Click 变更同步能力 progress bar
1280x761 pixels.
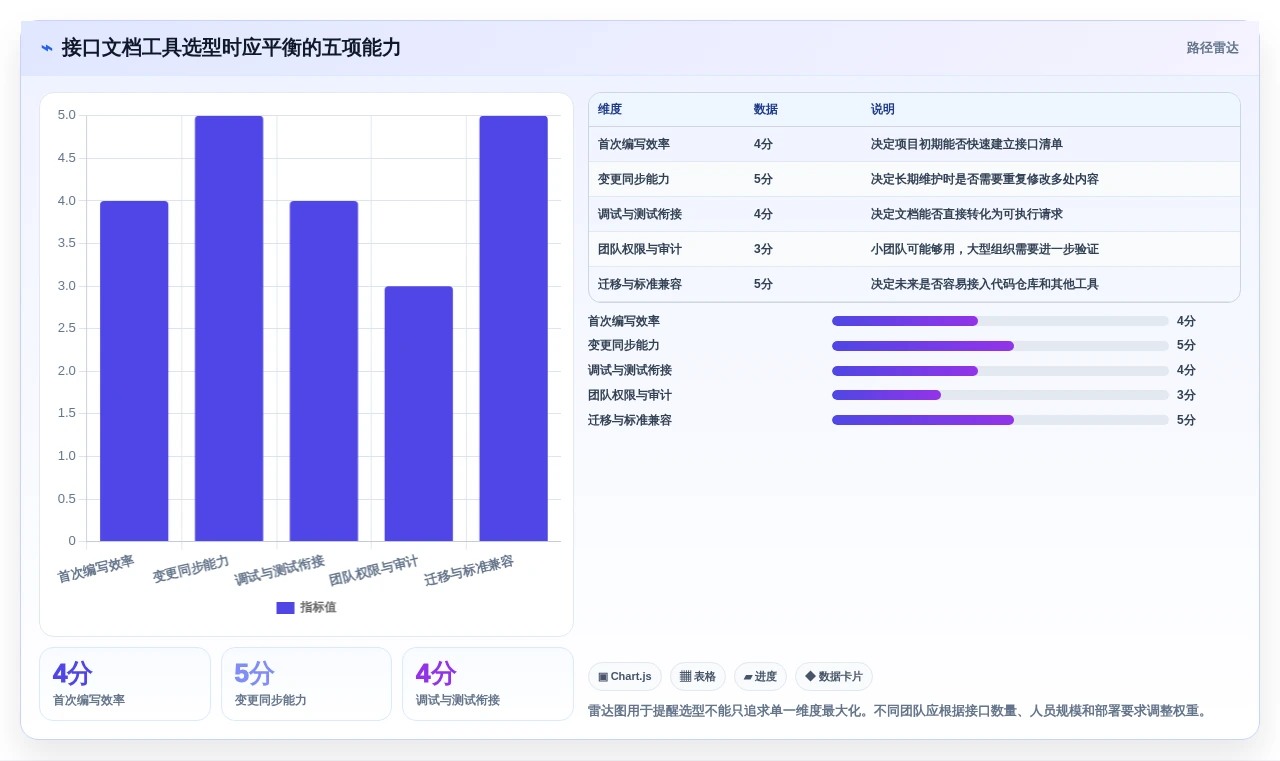tap(1000, 346)
